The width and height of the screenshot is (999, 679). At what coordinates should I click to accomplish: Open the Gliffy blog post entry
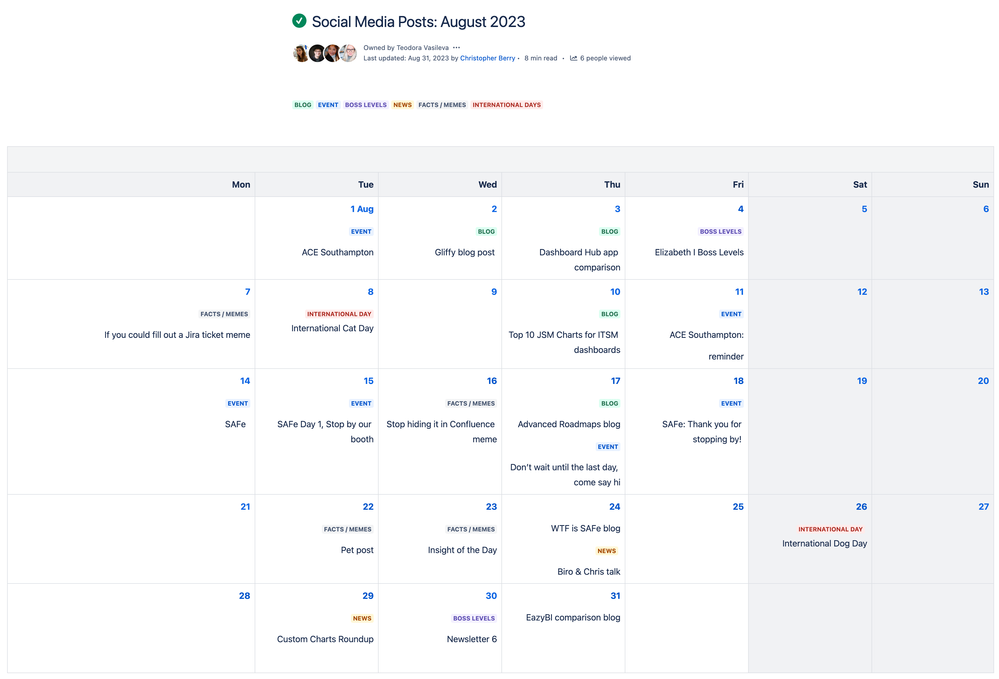(x=464, y=252)
